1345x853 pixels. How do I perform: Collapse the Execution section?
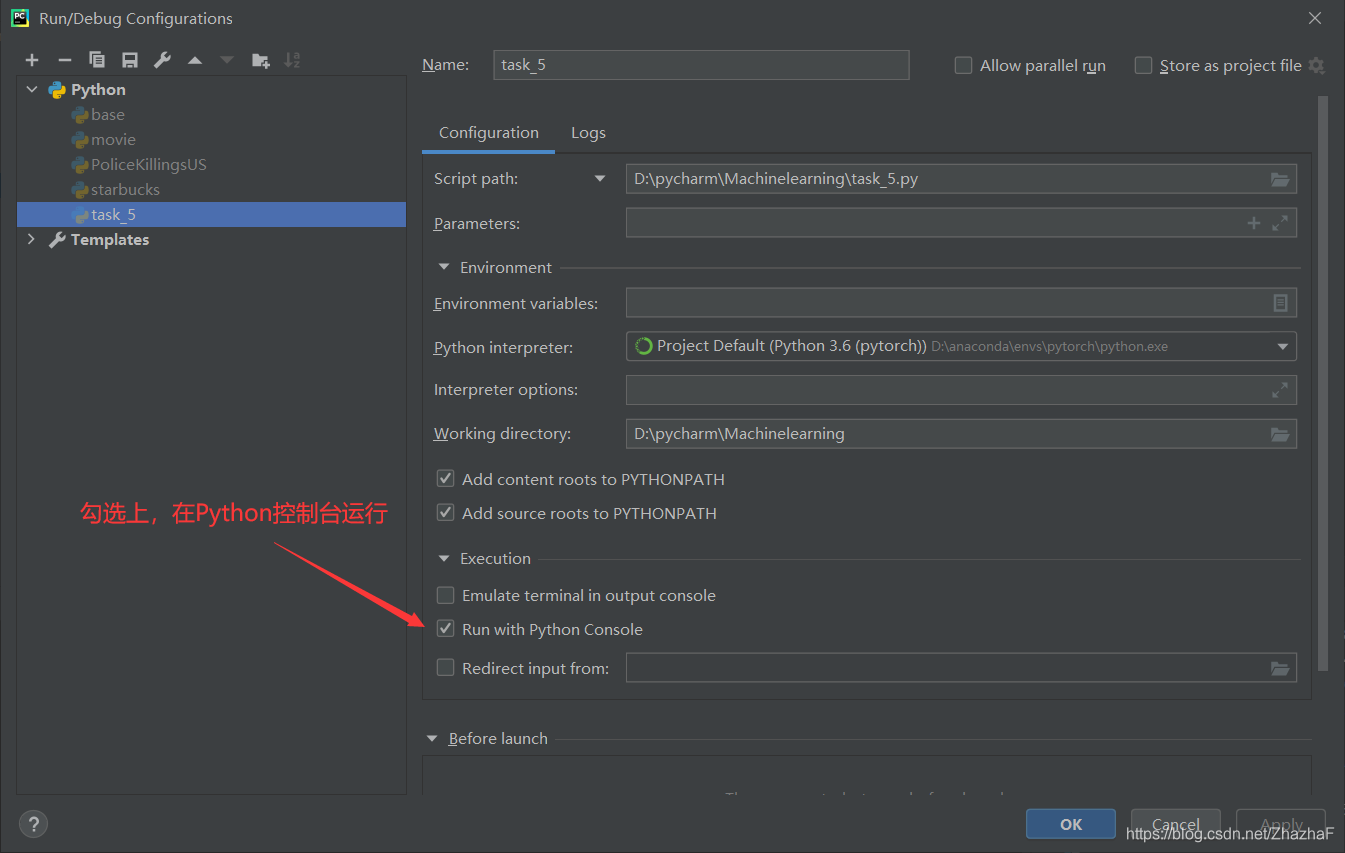tap(444, 558)
